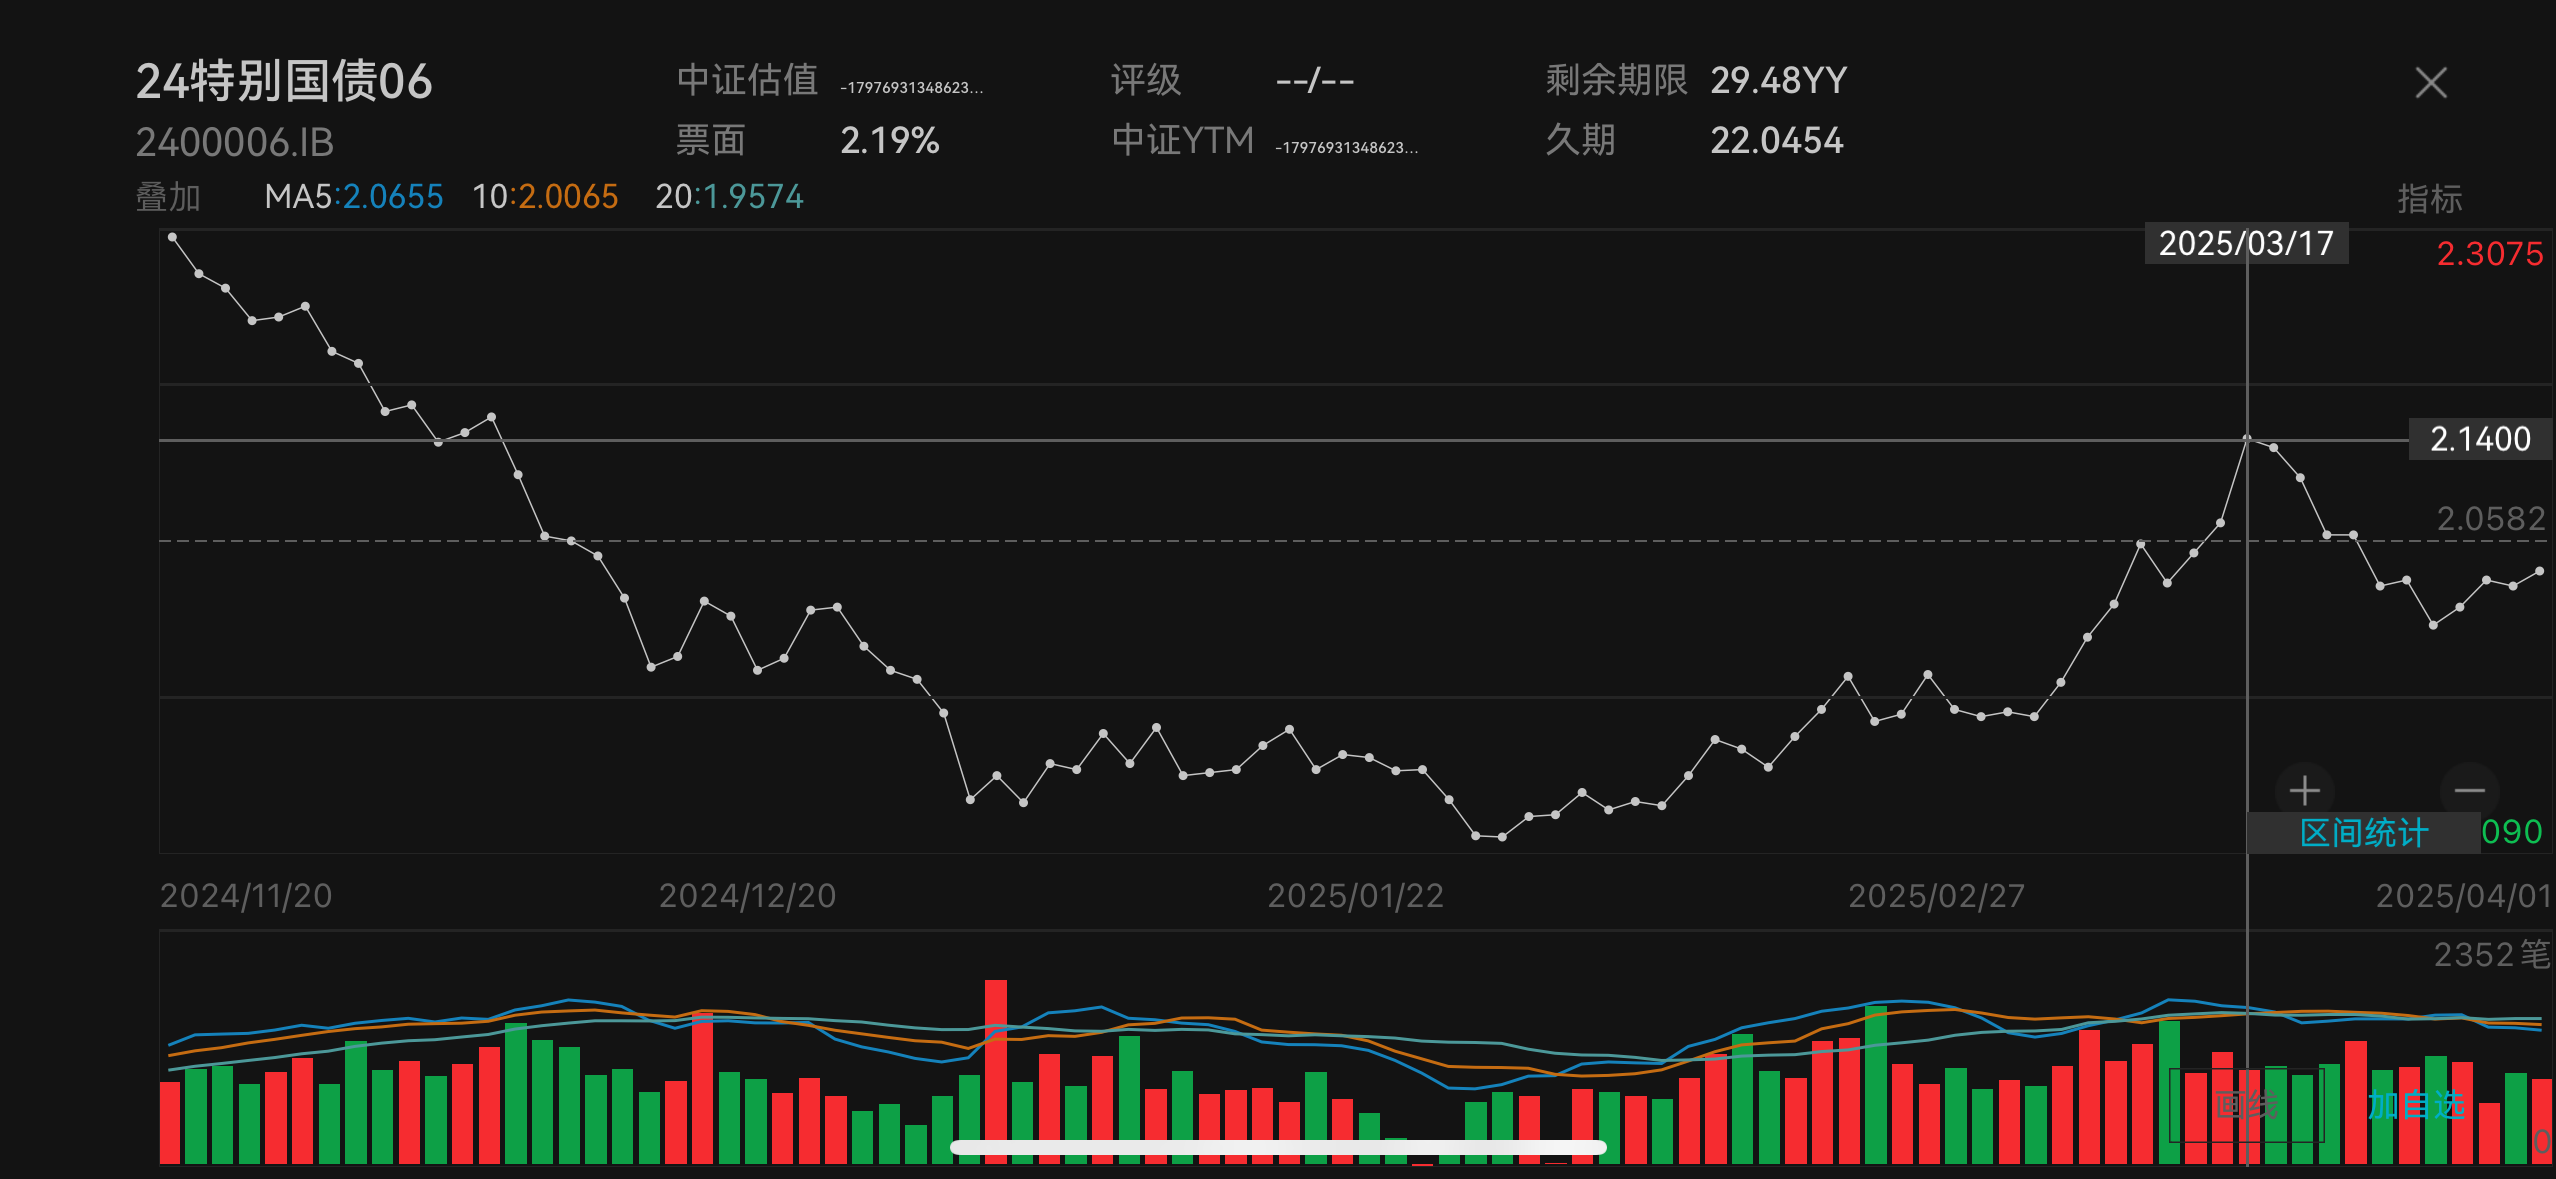2556x1179 pixels.
Task: Click the bond title 24特别国债06
Action: [284, 82]
